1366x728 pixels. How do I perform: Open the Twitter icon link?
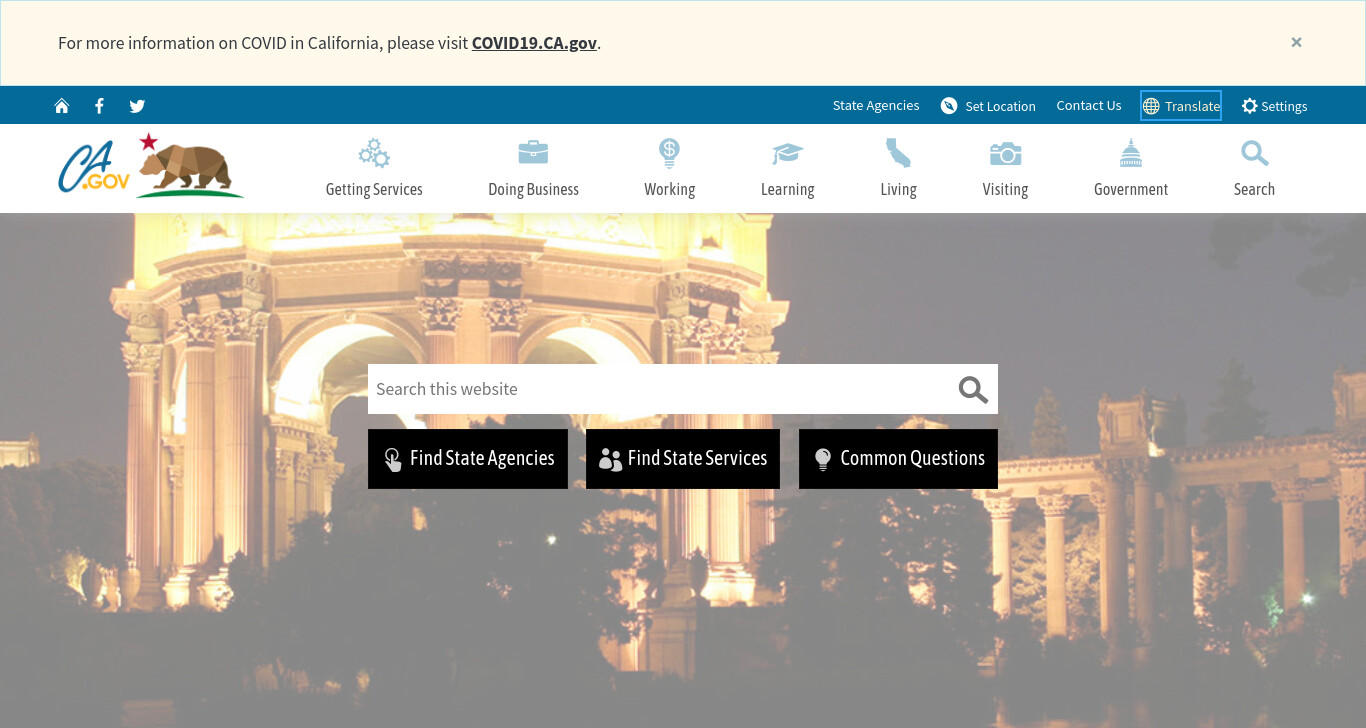click(137, 106)
